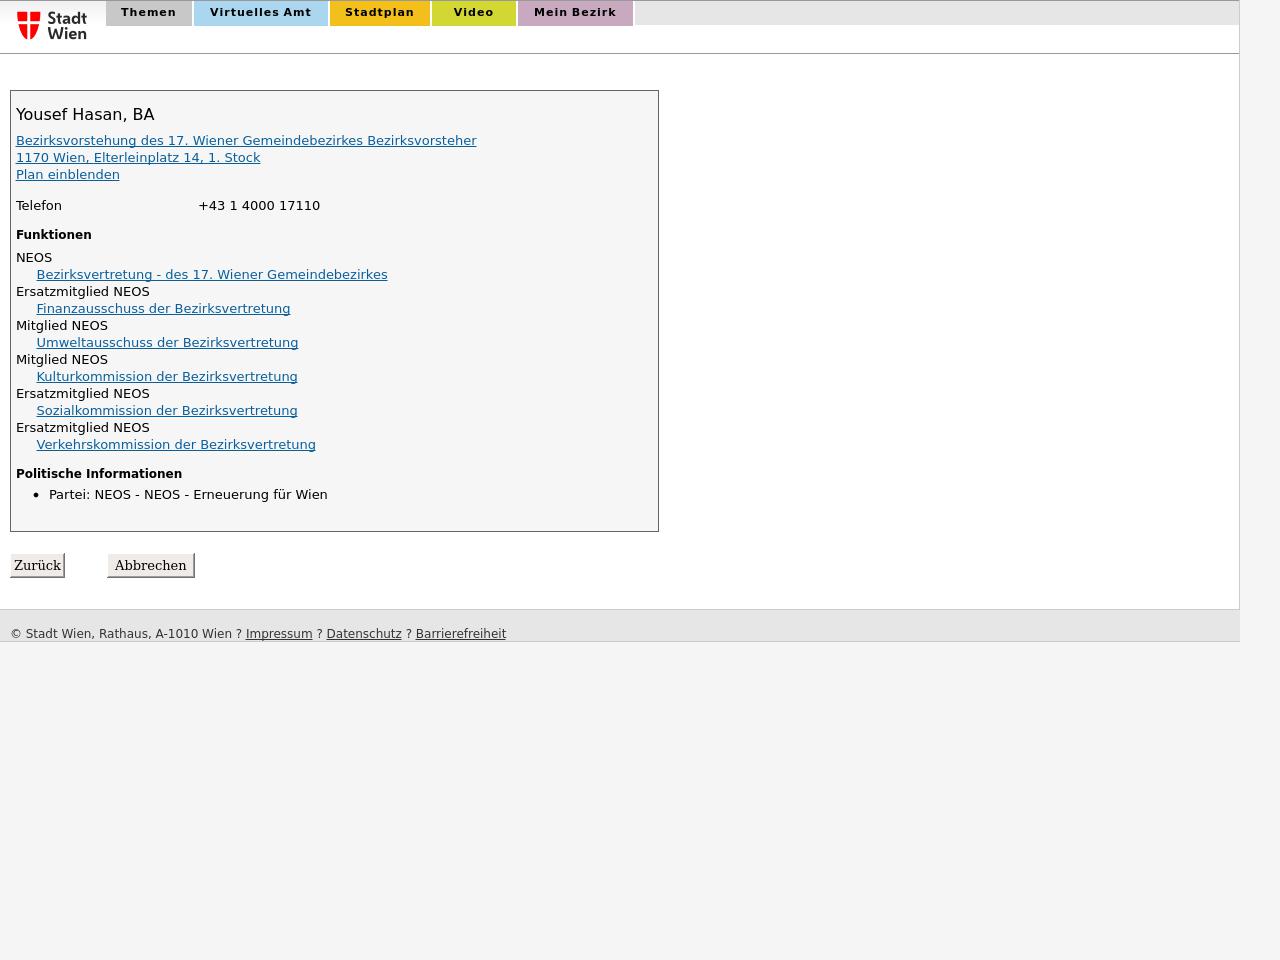This screenshot has height=960, width=1280.
Task: Click the address 1170 Wien, Elterleinplatz 14
Action: [x=138, y=158]
